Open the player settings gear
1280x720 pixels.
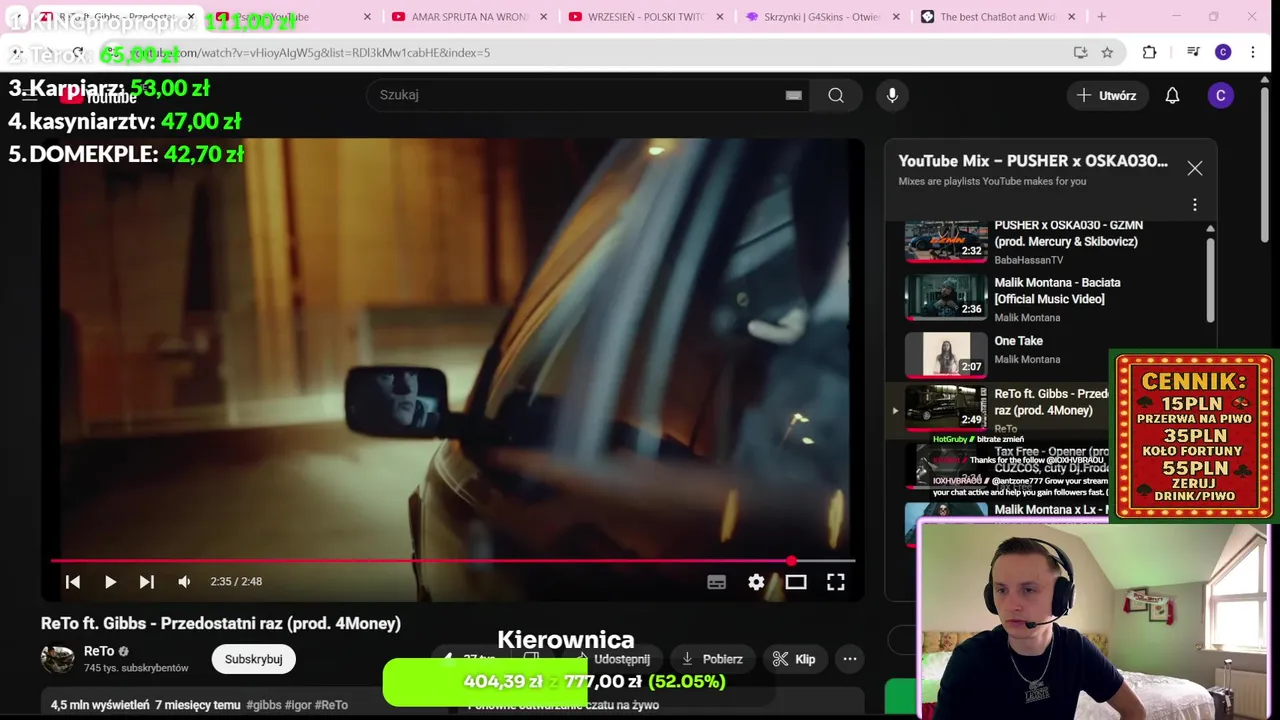tap(756, 582)
